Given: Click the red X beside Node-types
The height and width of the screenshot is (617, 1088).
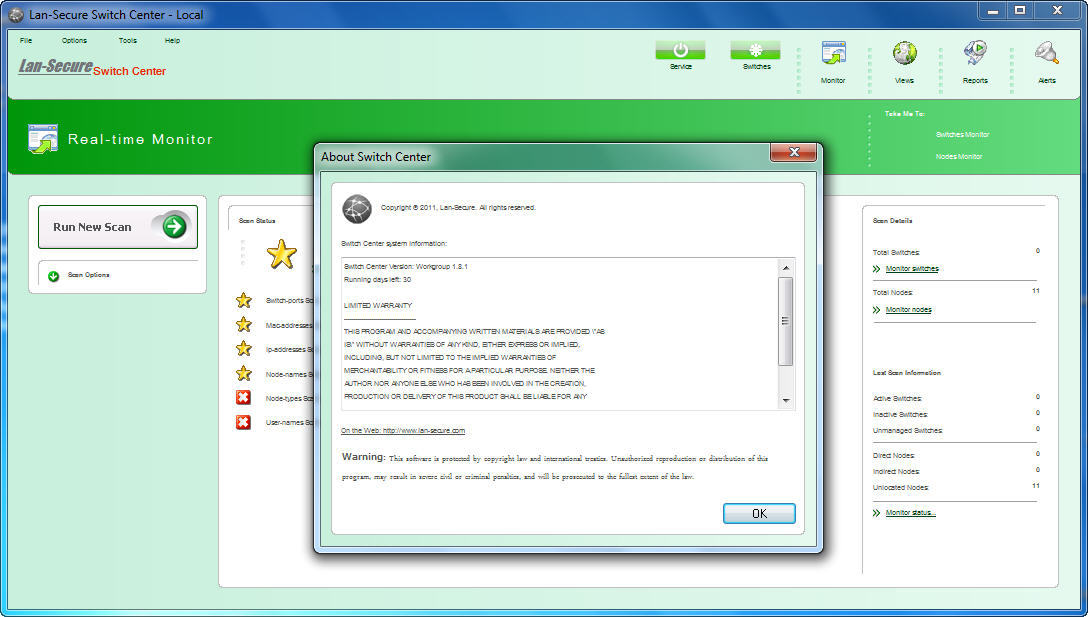Looking at the screenshot, I should click(x=243, y=398).
